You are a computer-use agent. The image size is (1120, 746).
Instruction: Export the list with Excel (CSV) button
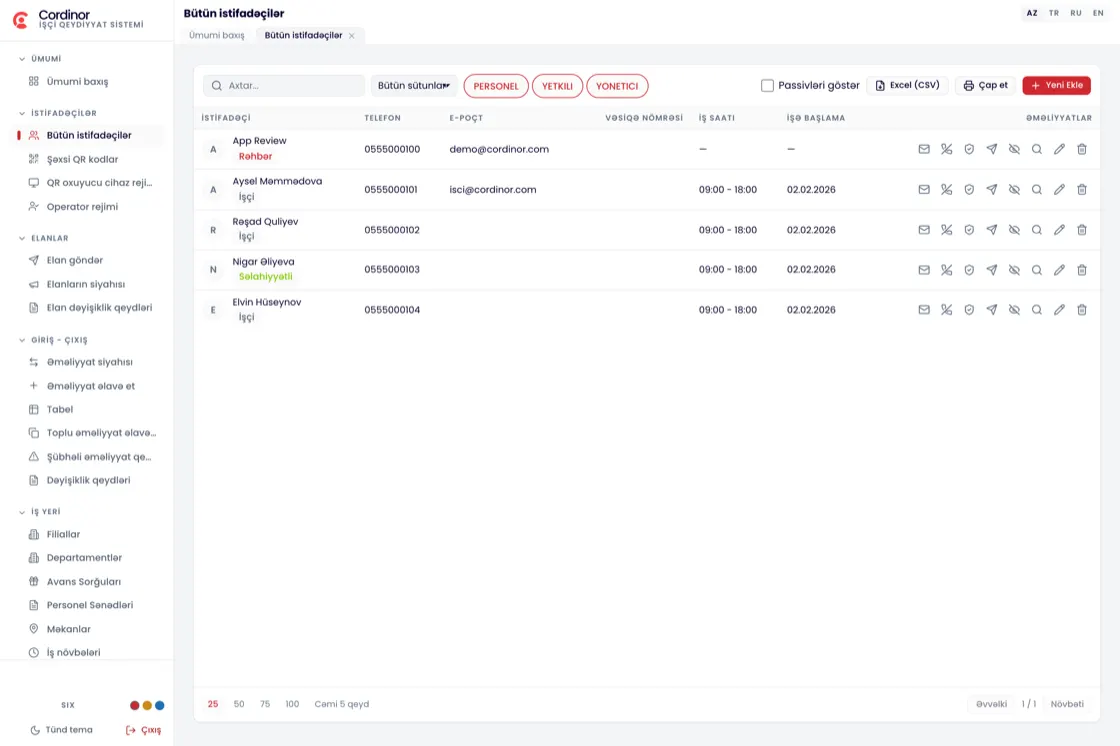point(907,85)
